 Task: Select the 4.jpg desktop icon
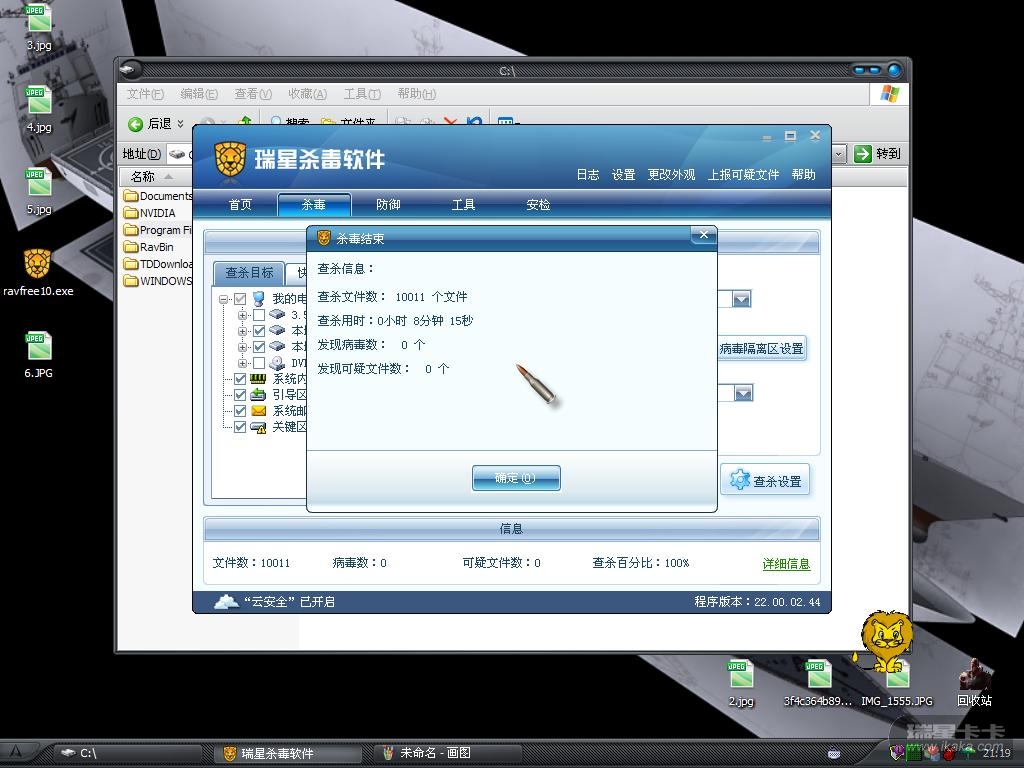point(39,109)
